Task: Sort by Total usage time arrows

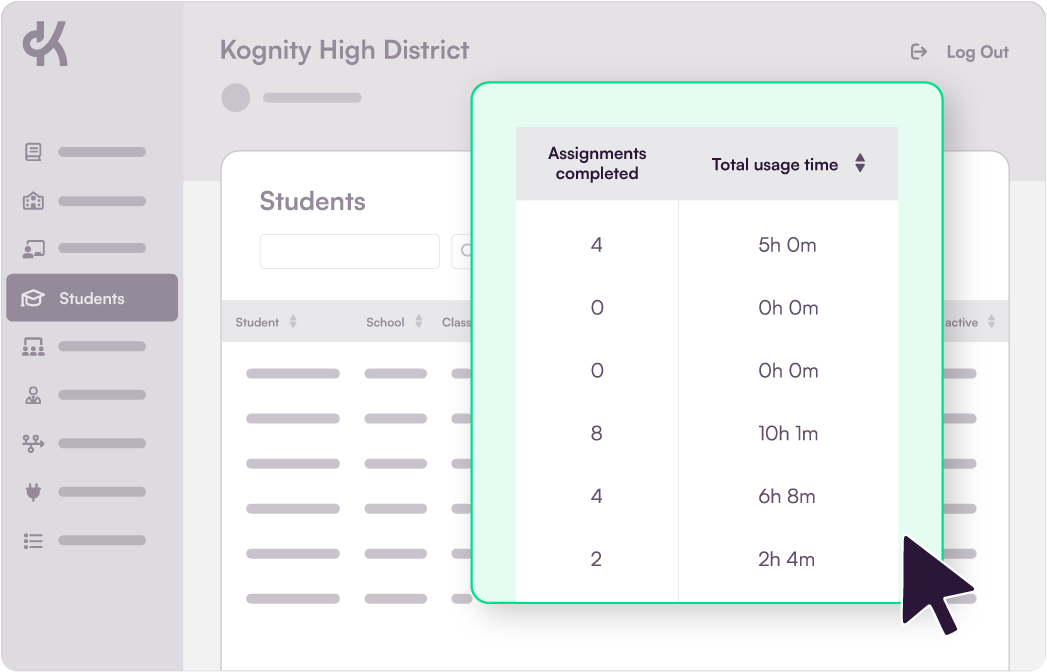Action: click(860, 164)
